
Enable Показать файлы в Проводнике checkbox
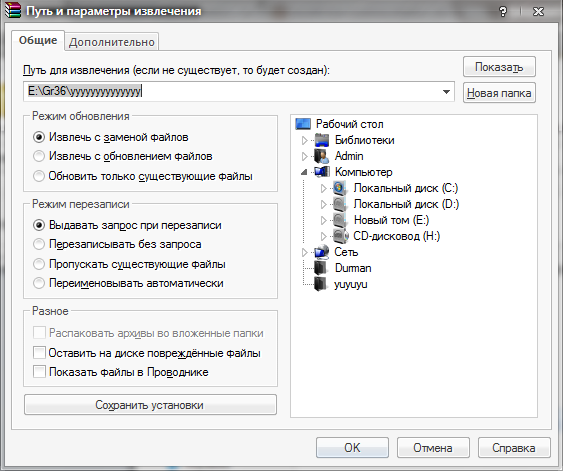tap(39, 372)
